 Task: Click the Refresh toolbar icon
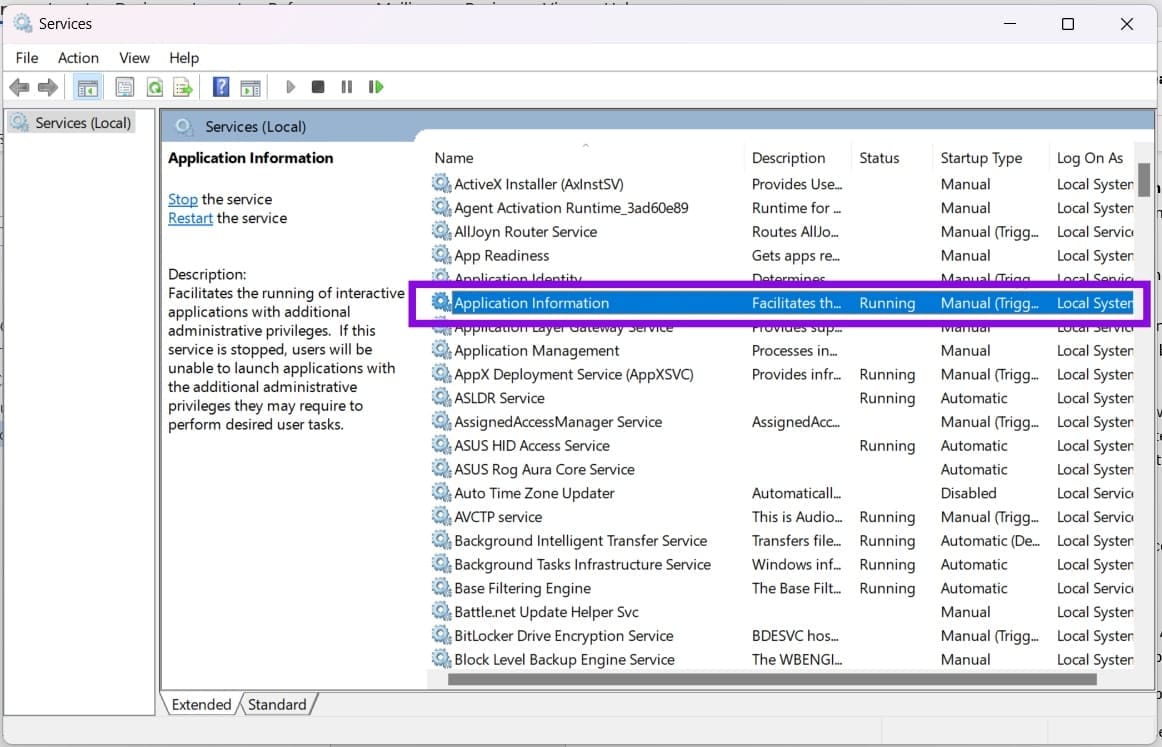pyautogui.click(x=154, y=87)
